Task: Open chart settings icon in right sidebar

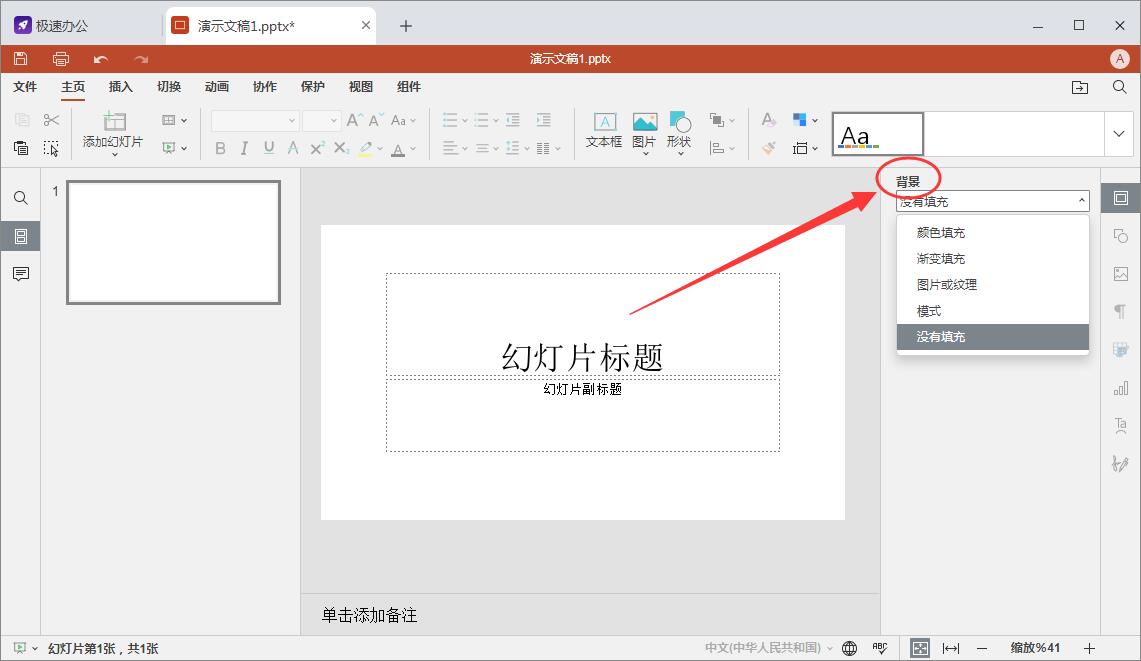Action: (x=1121, y=387)
